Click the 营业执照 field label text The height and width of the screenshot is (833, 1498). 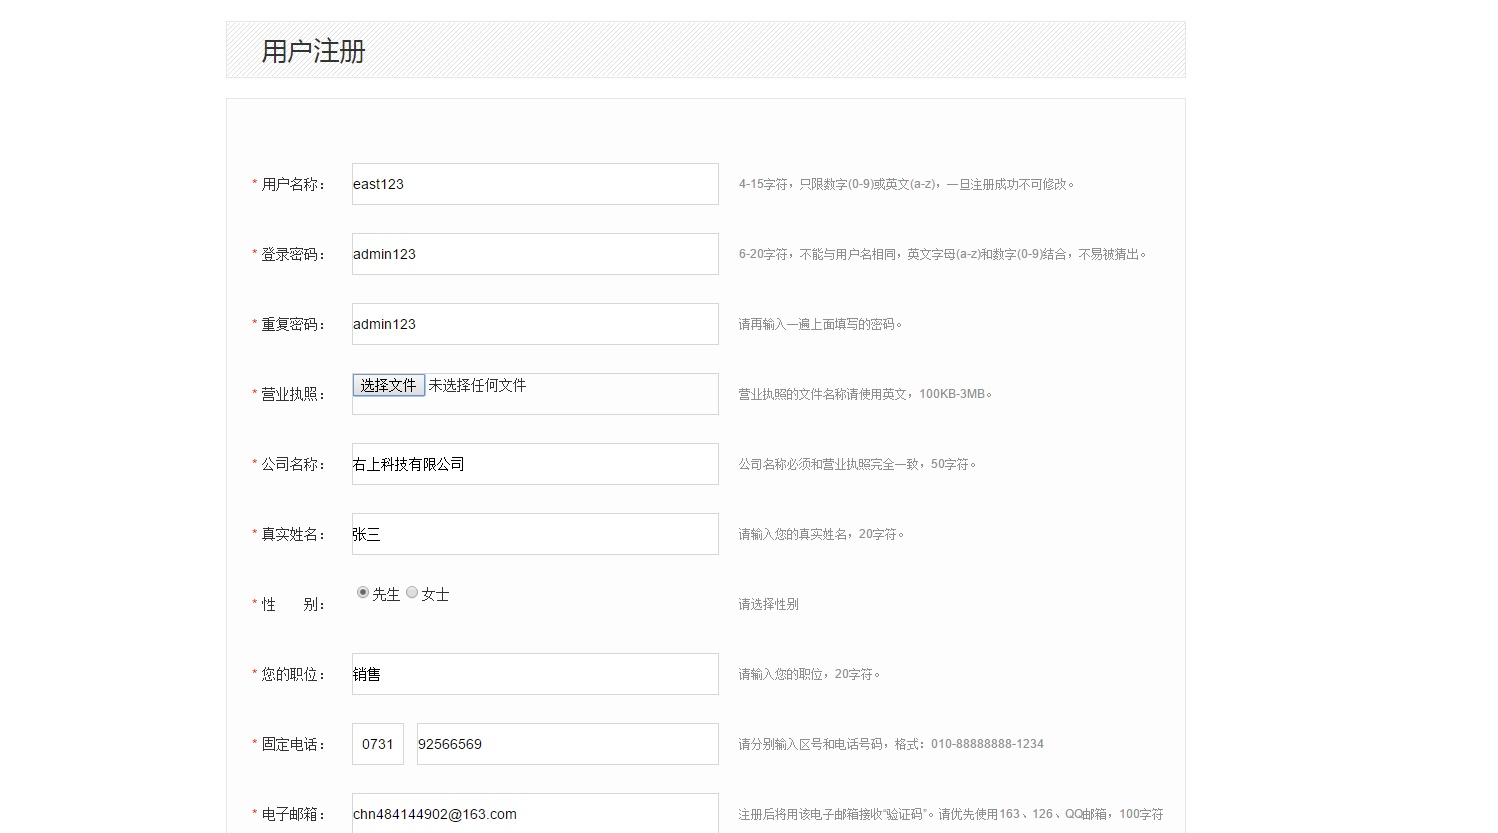[x=293, y=394]
